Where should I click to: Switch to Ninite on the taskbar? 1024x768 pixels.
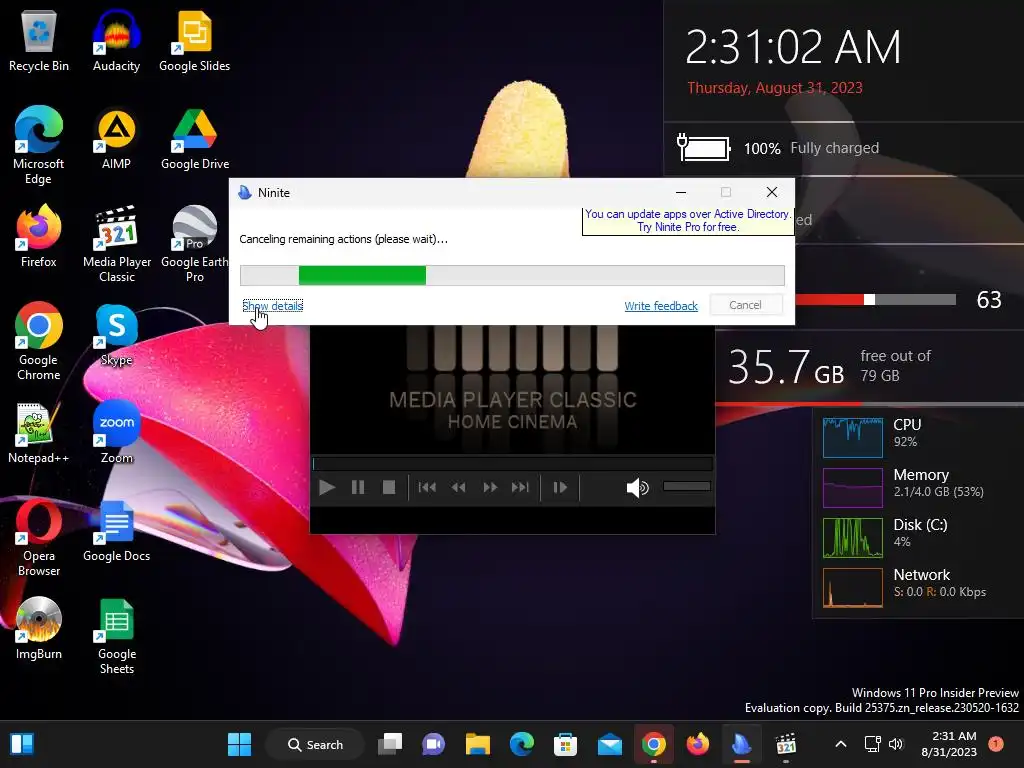coord(741,744)
